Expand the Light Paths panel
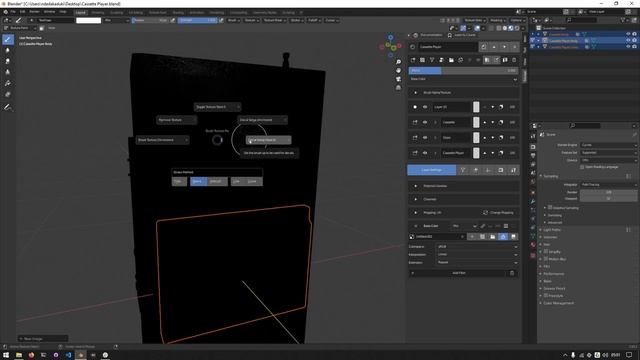The width and height of the screenshot is (640, 360). pos(552,230)
